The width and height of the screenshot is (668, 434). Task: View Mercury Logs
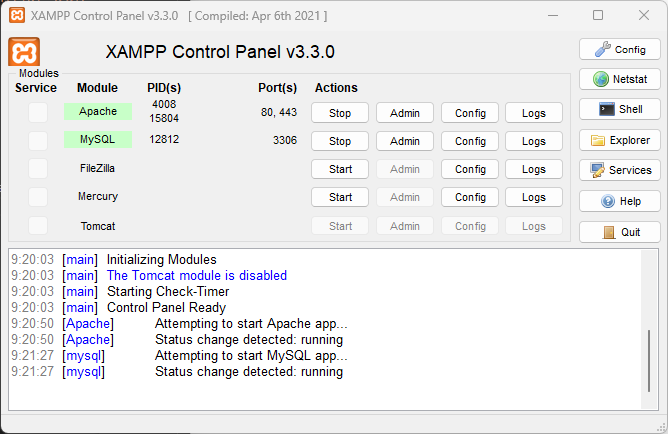click(x=534, y=197)
